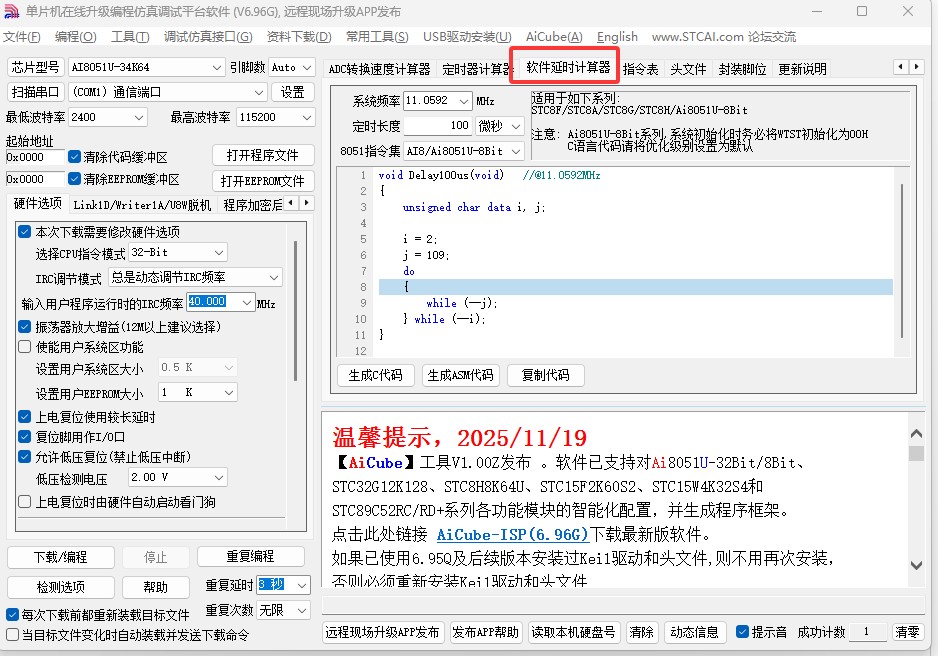The width and height of the screenshot is (938, 656).
Task: Enable 当目标文件变化时自动装载 option
Action: pos(12,635)
